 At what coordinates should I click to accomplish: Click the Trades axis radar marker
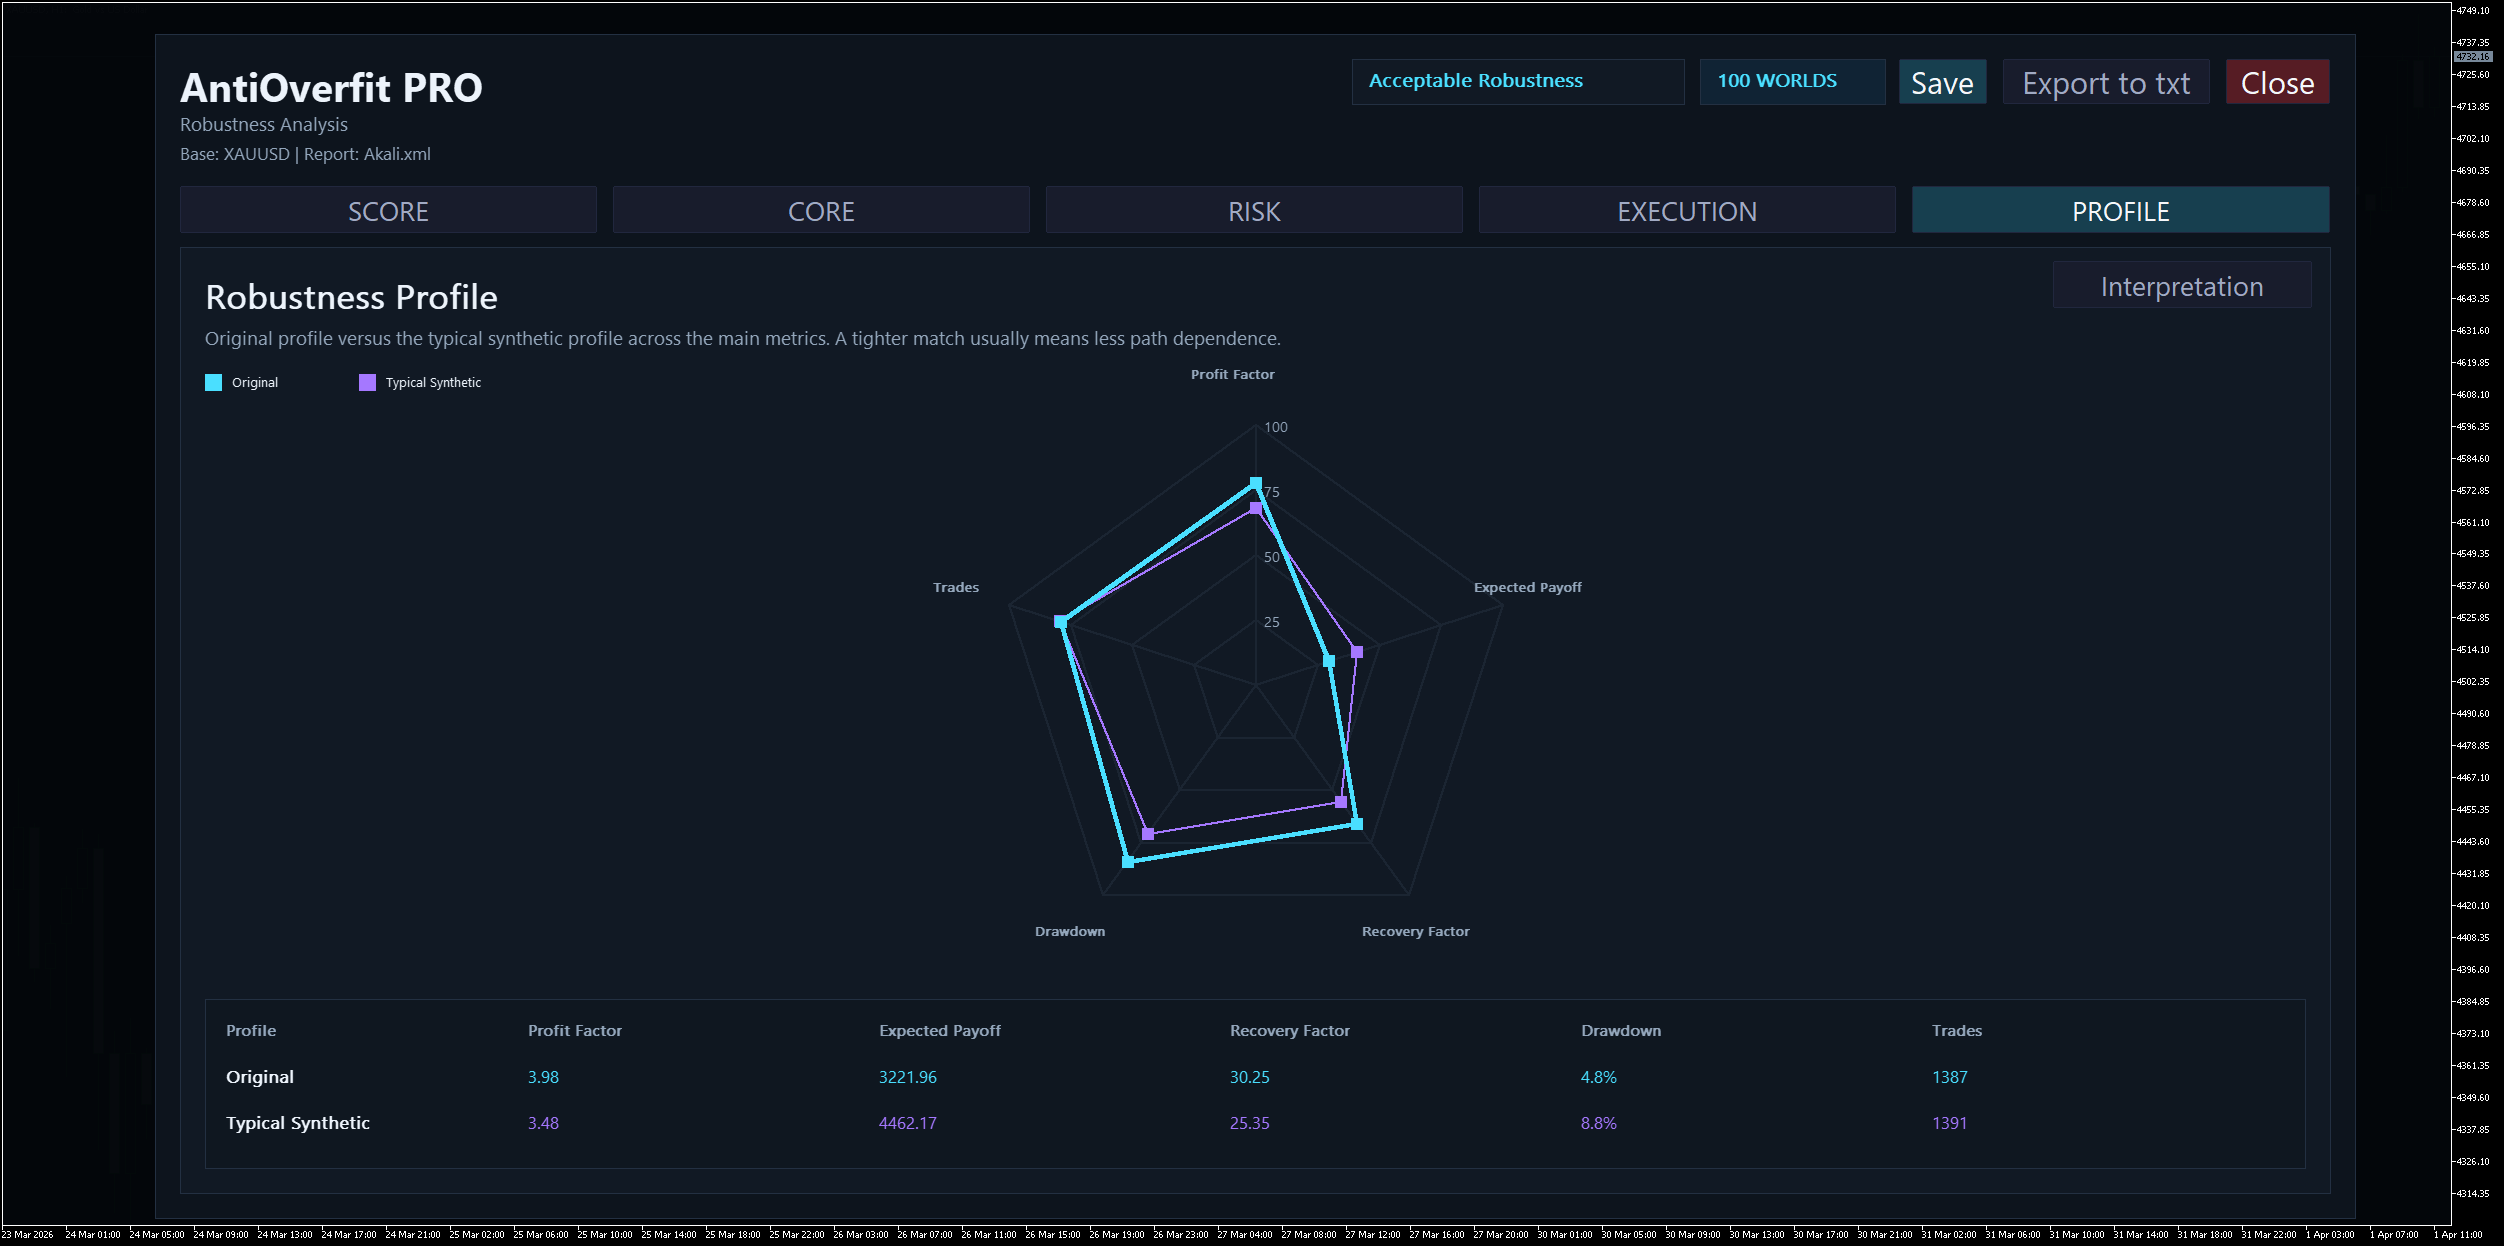click(x=1060, y=621)
